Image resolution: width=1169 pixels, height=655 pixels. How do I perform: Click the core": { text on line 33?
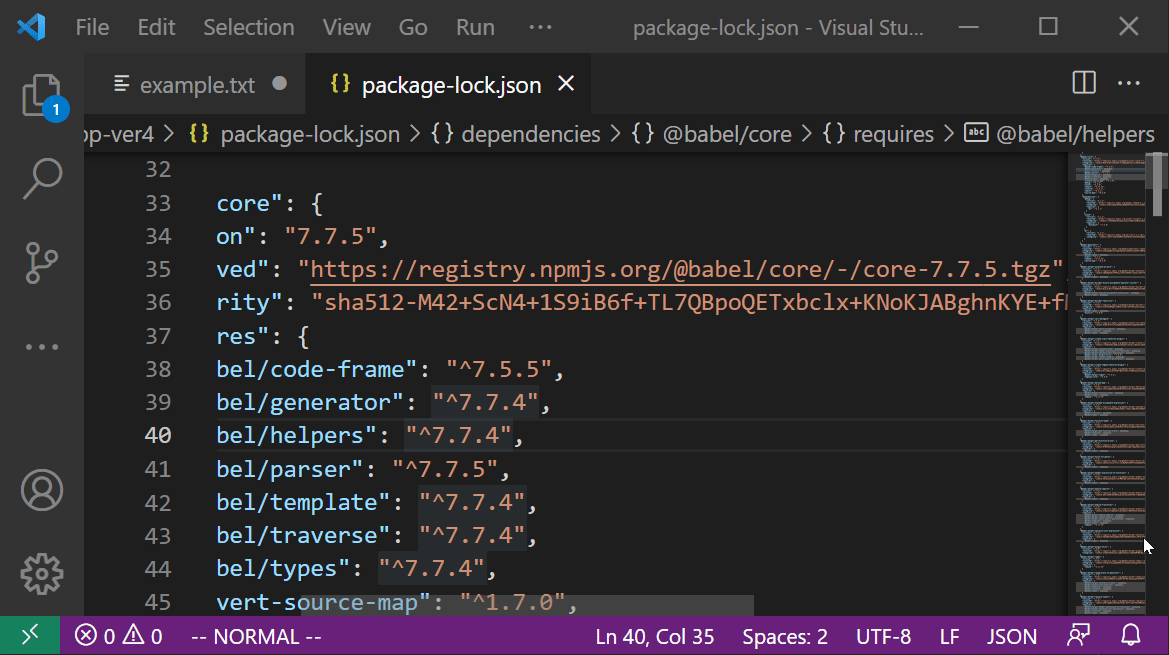[269, 203]
